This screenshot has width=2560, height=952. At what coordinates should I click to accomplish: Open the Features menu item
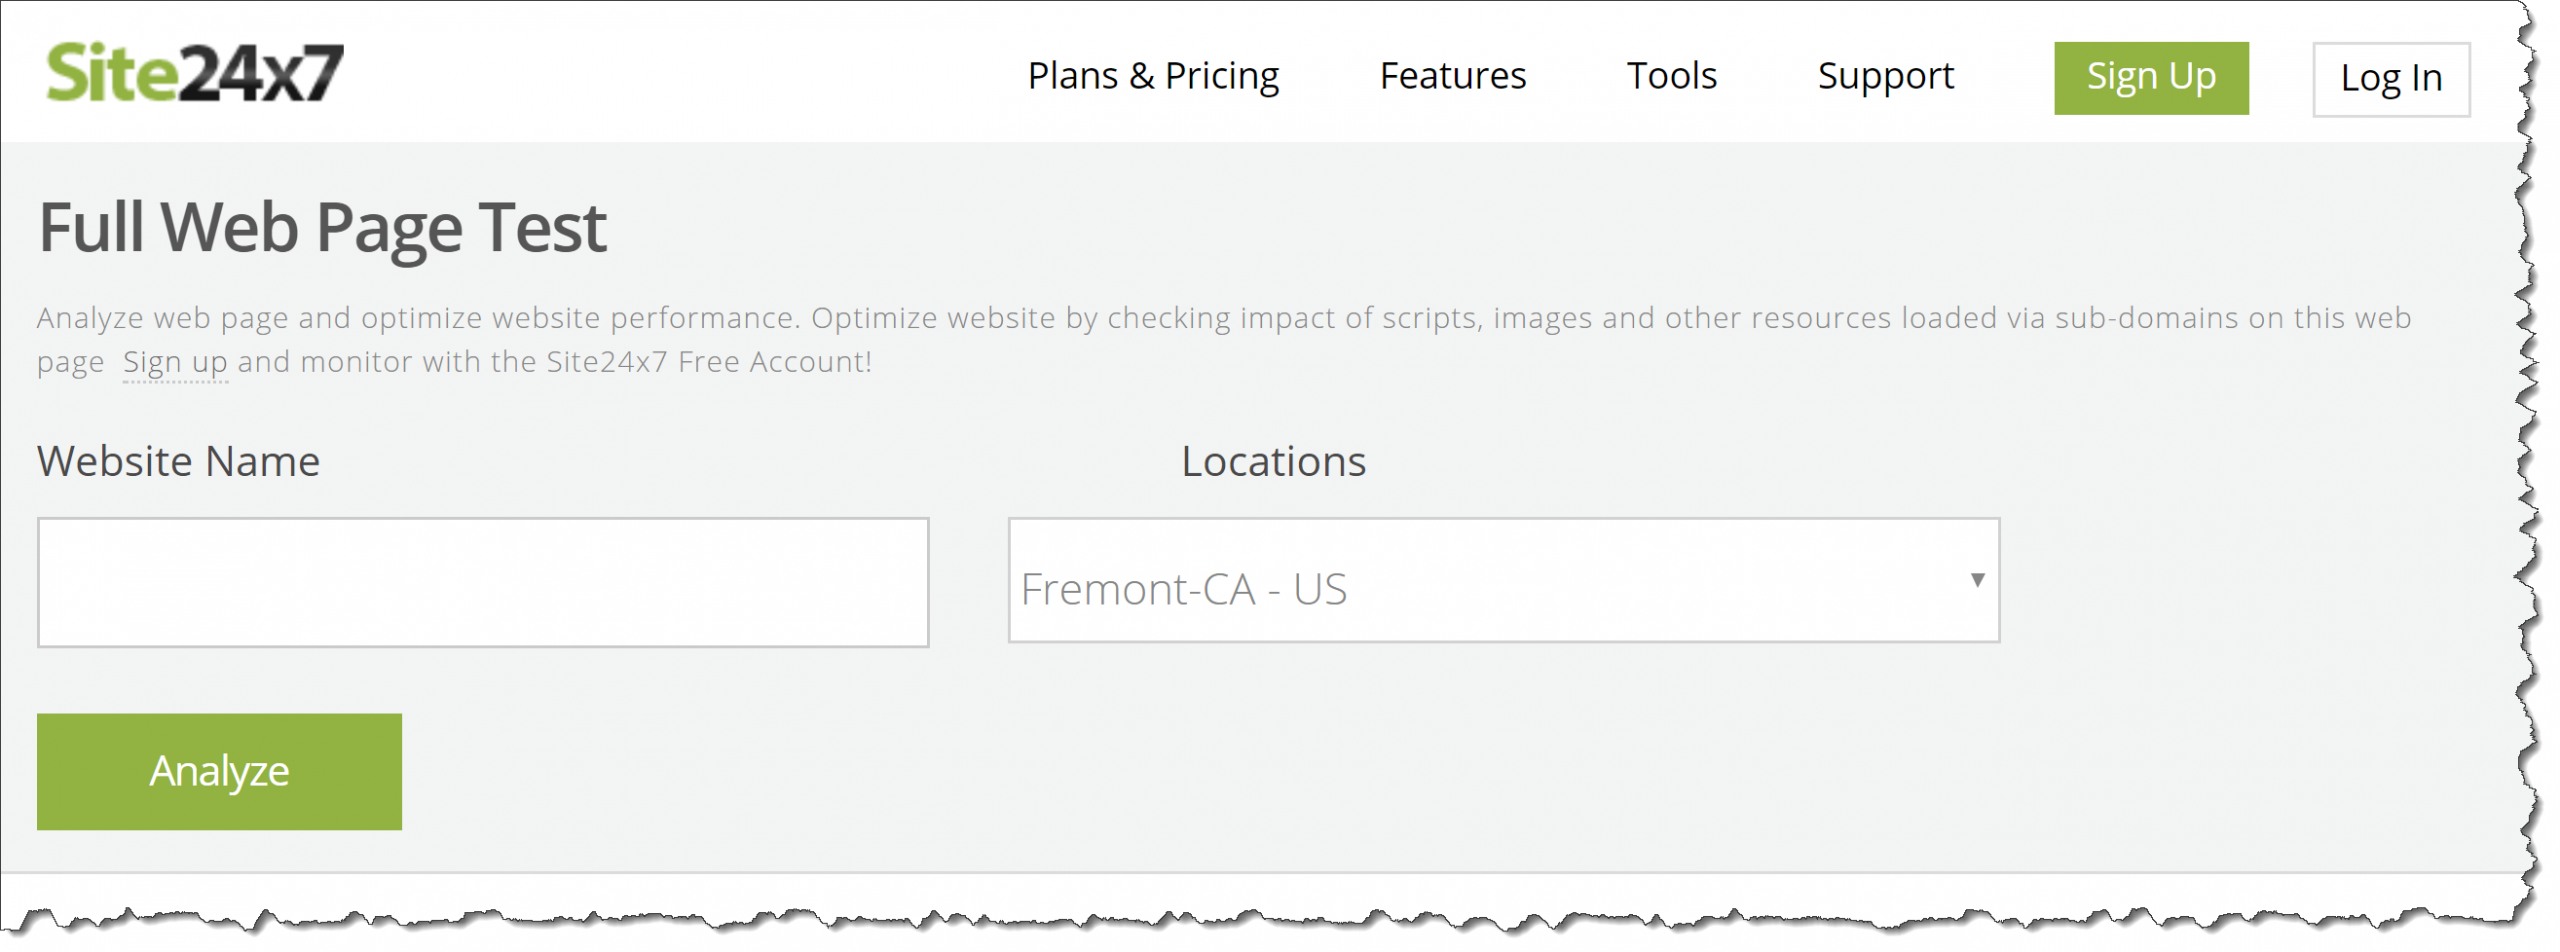point(1451,76)
